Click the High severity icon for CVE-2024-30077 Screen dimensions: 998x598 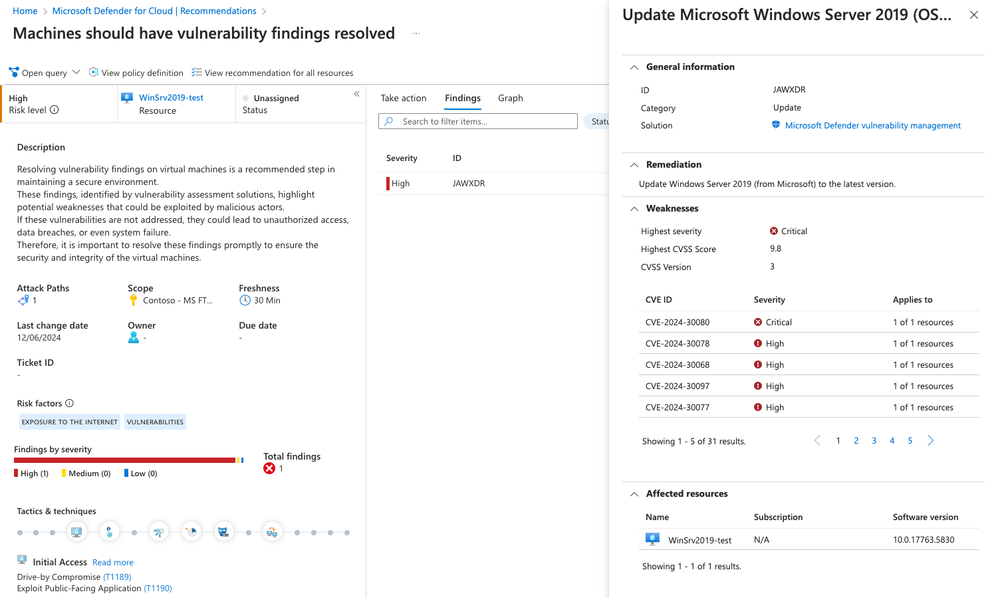pyautogui.click(x=758, y=407)
